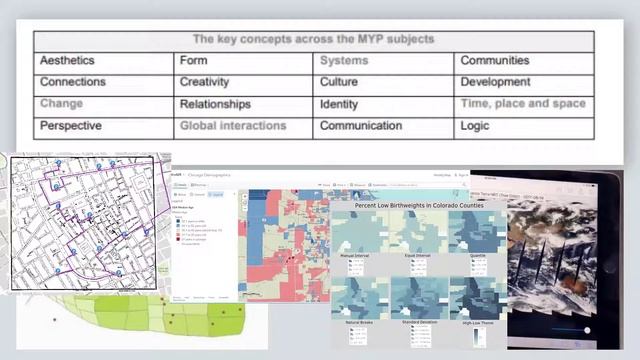Click the 'Culture' table cell

pos(383,85)
